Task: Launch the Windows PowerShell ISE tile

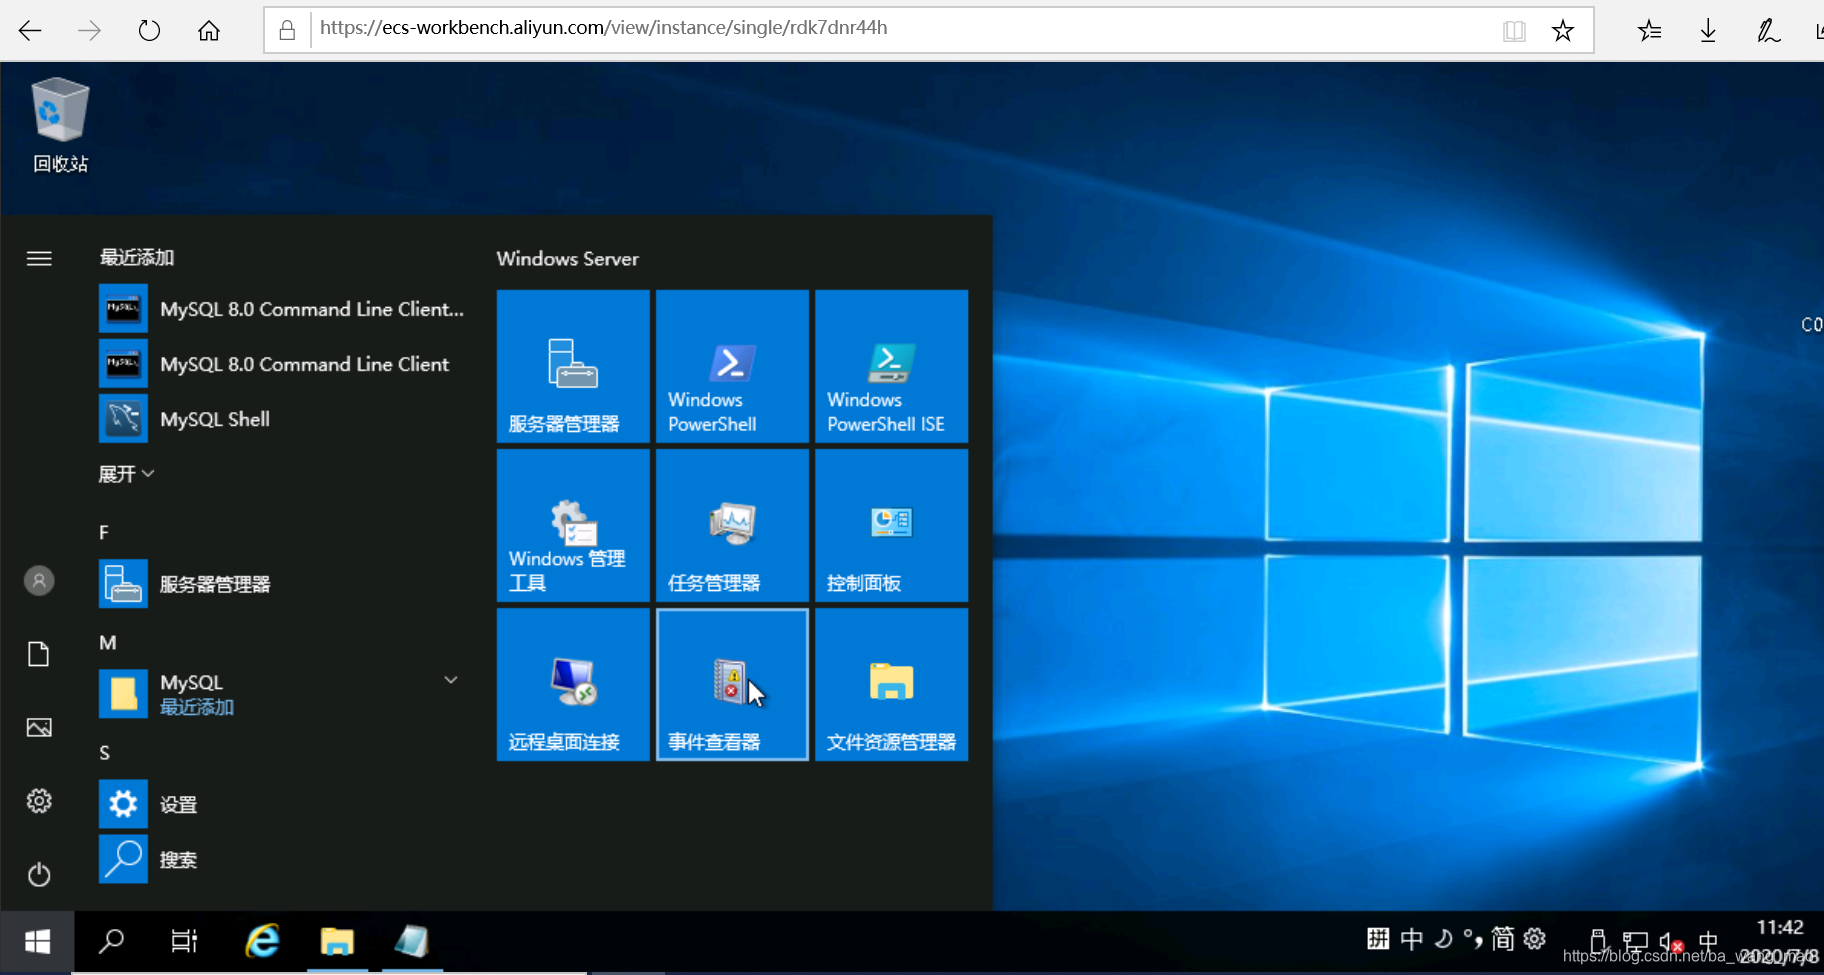Action: coord(891,366)
